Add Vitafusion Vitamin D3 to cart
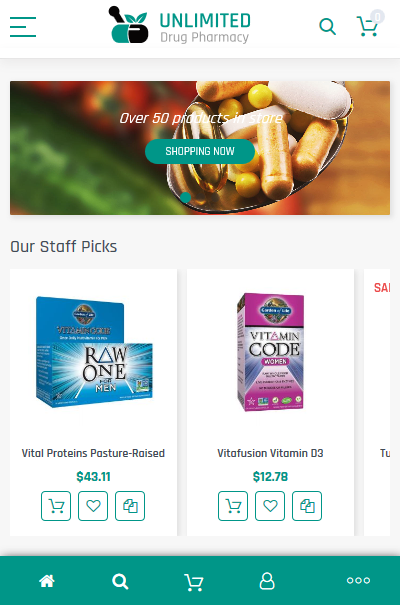The image size is (400, 605). tap(233, 506)
